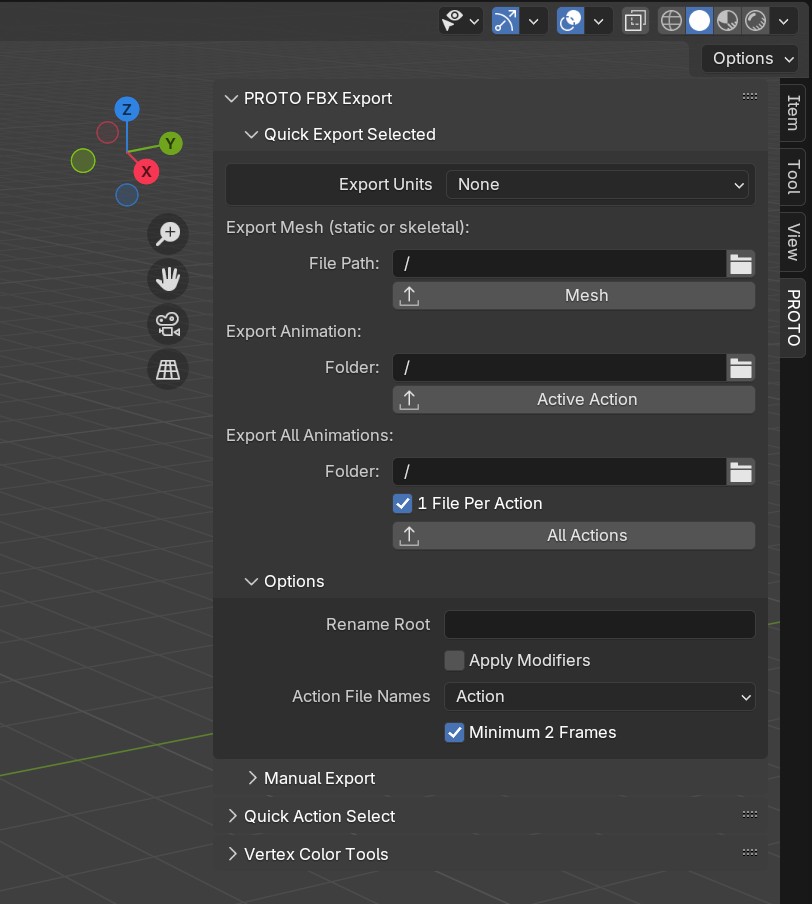Enable Apply Modifiers checkbox

coord(455,660)
